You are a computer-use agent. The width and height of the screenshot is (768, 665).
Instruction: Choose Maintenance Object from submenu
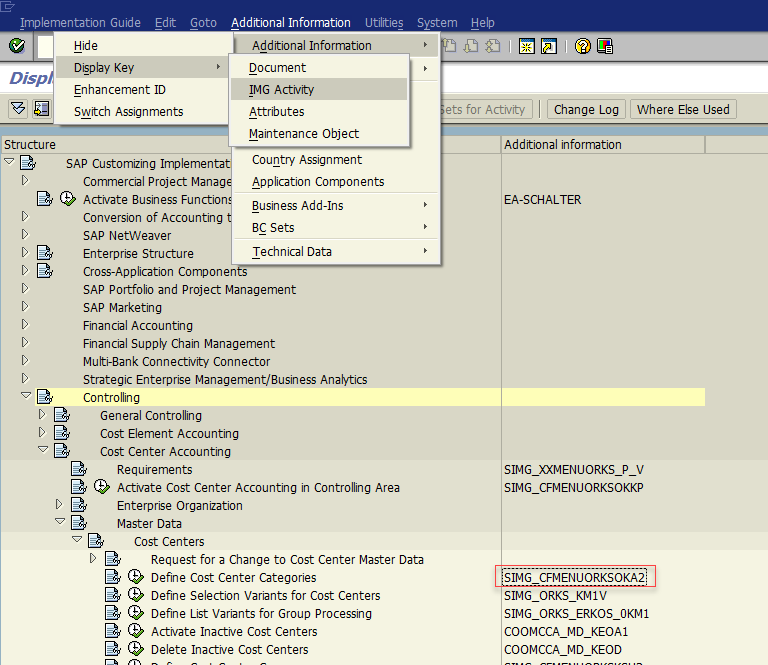(x=319, y=134)
